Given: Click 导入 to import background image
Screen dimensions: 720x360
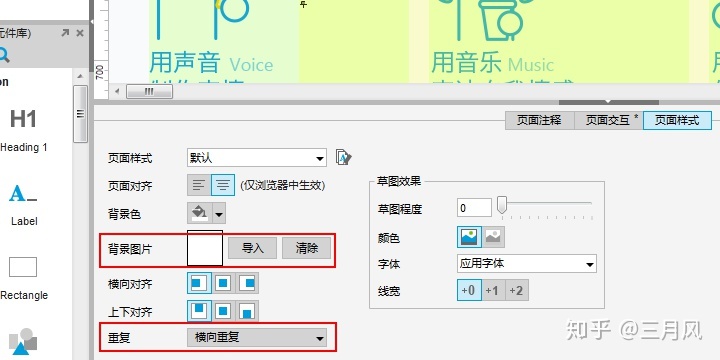Looking at the screenshot, I should tap(253, 248).
